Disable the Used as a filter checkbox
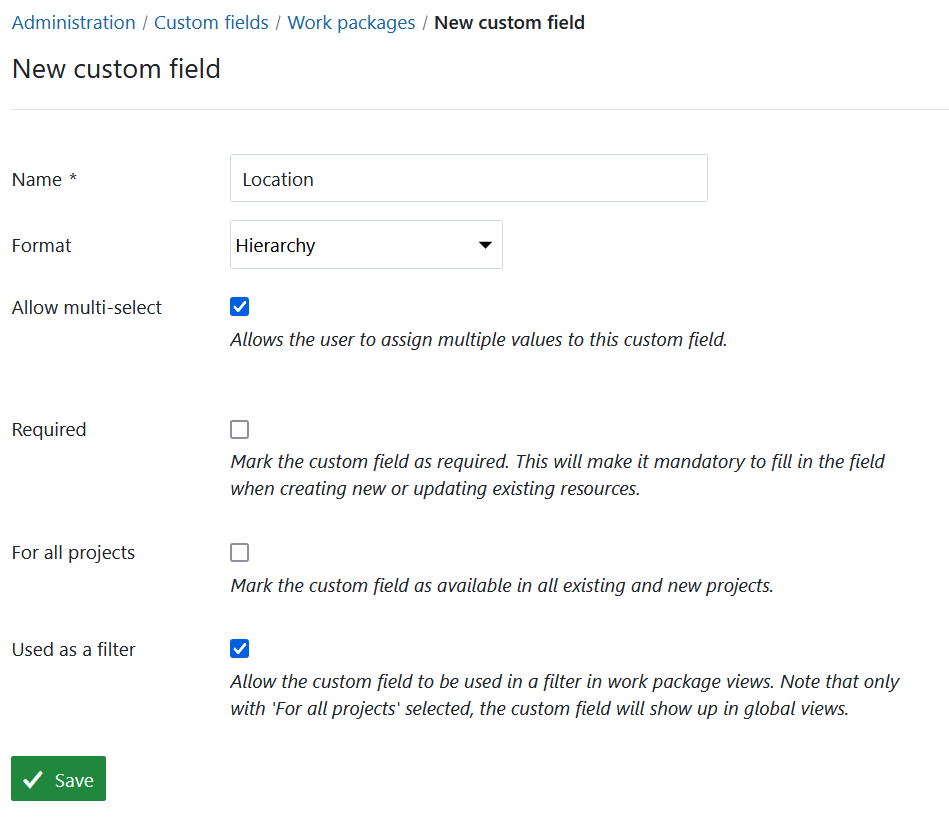This screenshot has height=817, width=949. 240,649
